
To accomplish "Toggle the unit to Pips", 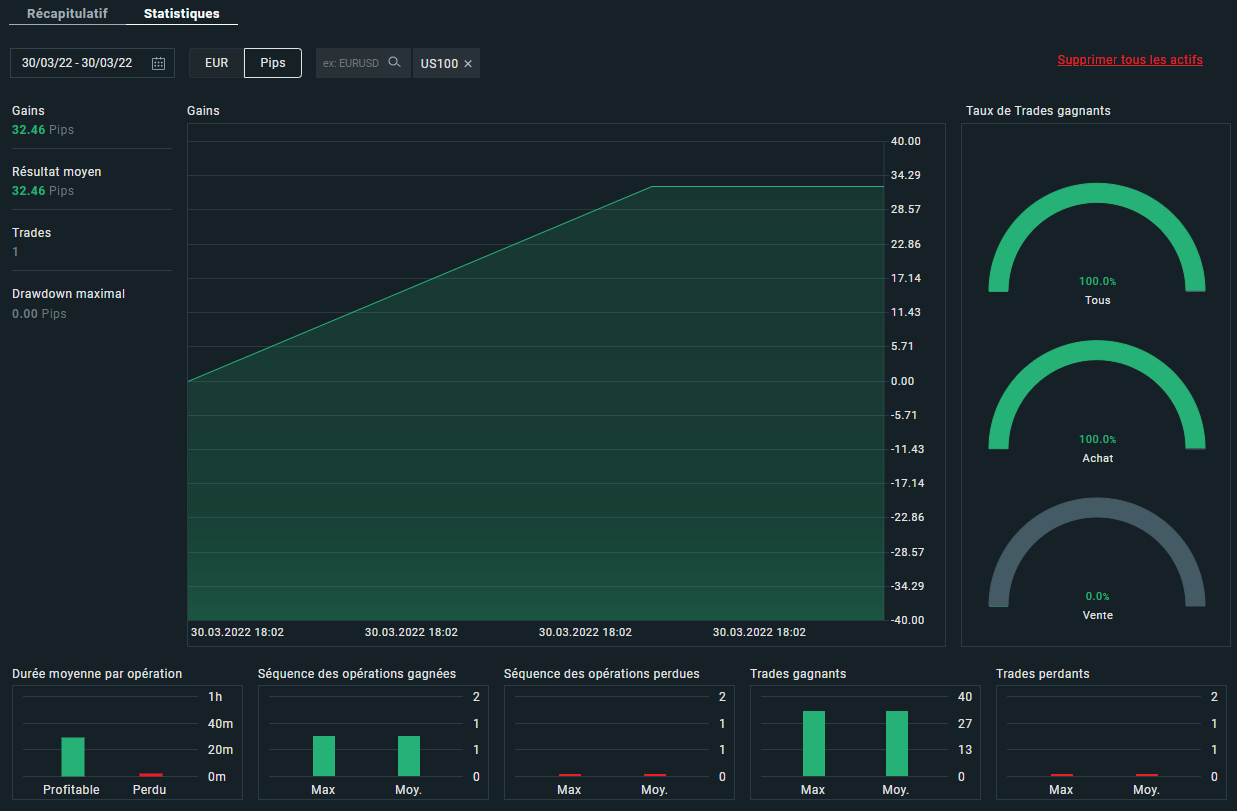I will coord(273,62).
